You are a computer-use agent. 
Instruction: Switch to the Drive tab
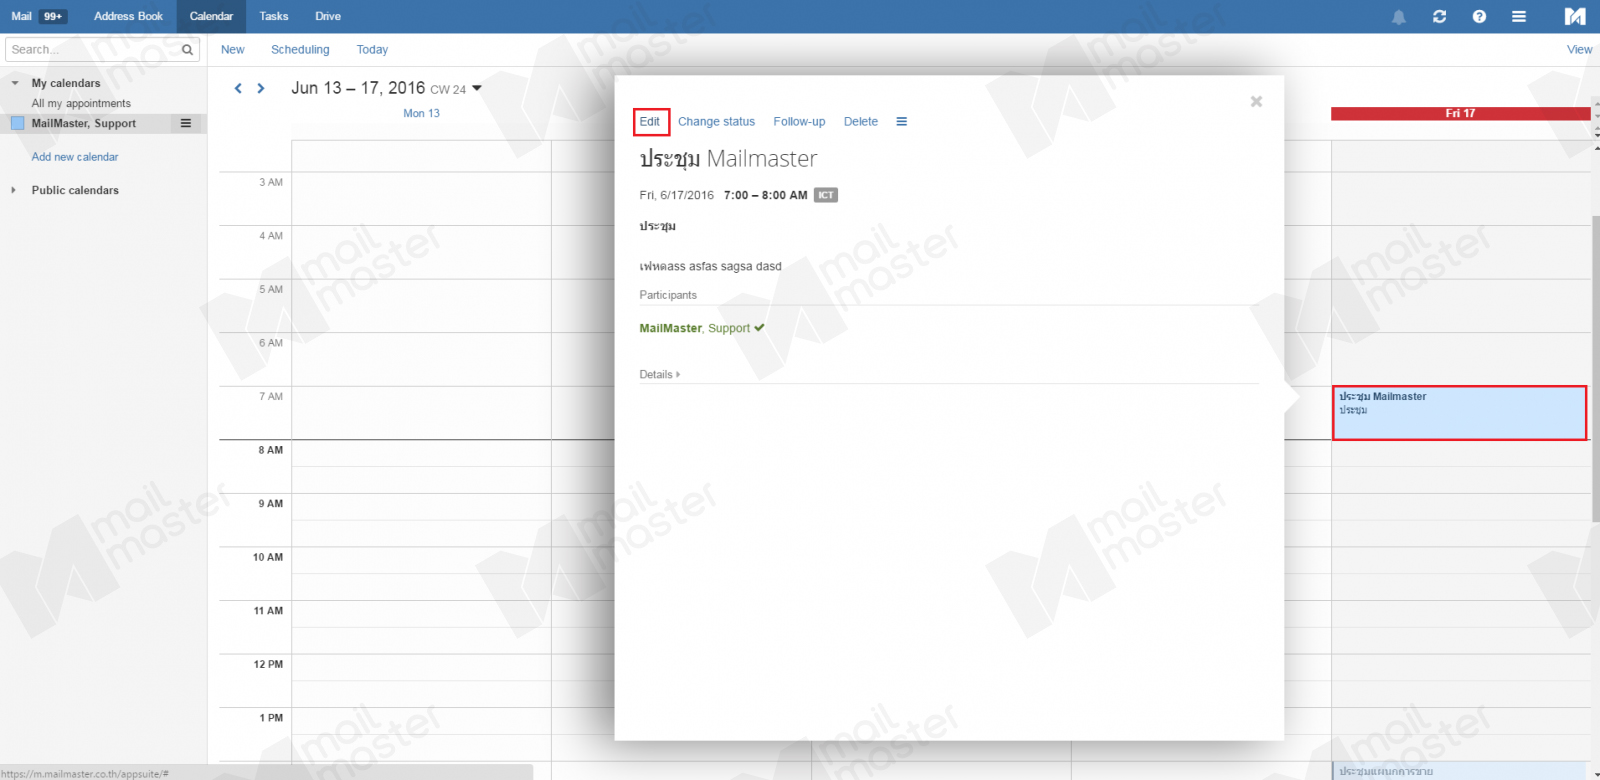(x=328, y=16)
